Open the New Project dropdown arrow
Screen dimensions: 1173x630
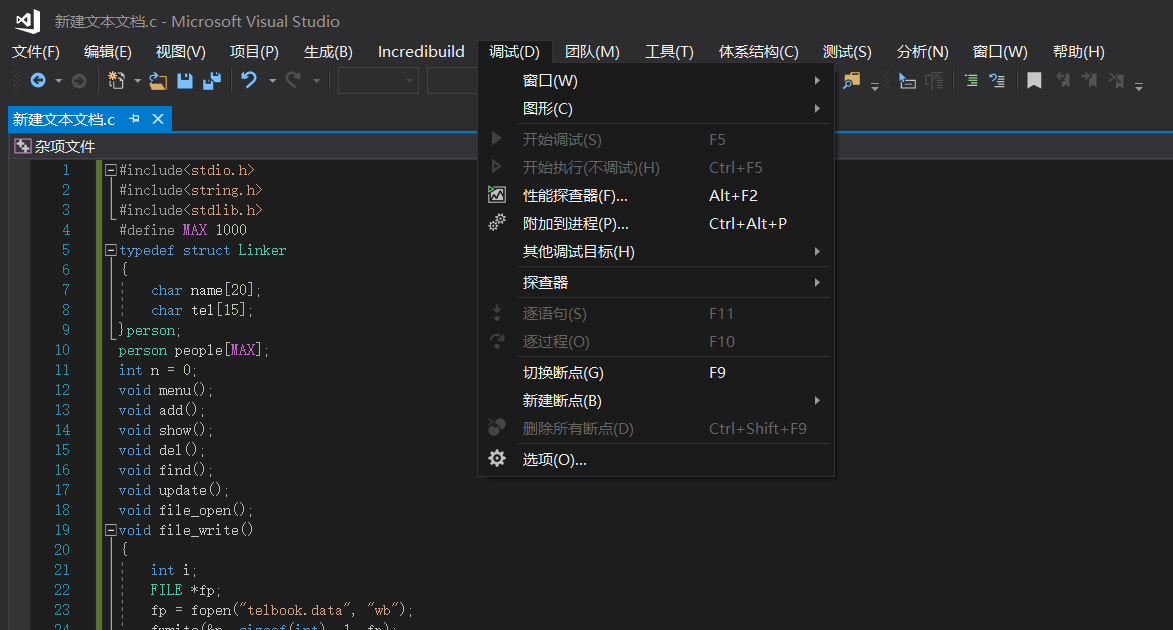click(137, 81)
